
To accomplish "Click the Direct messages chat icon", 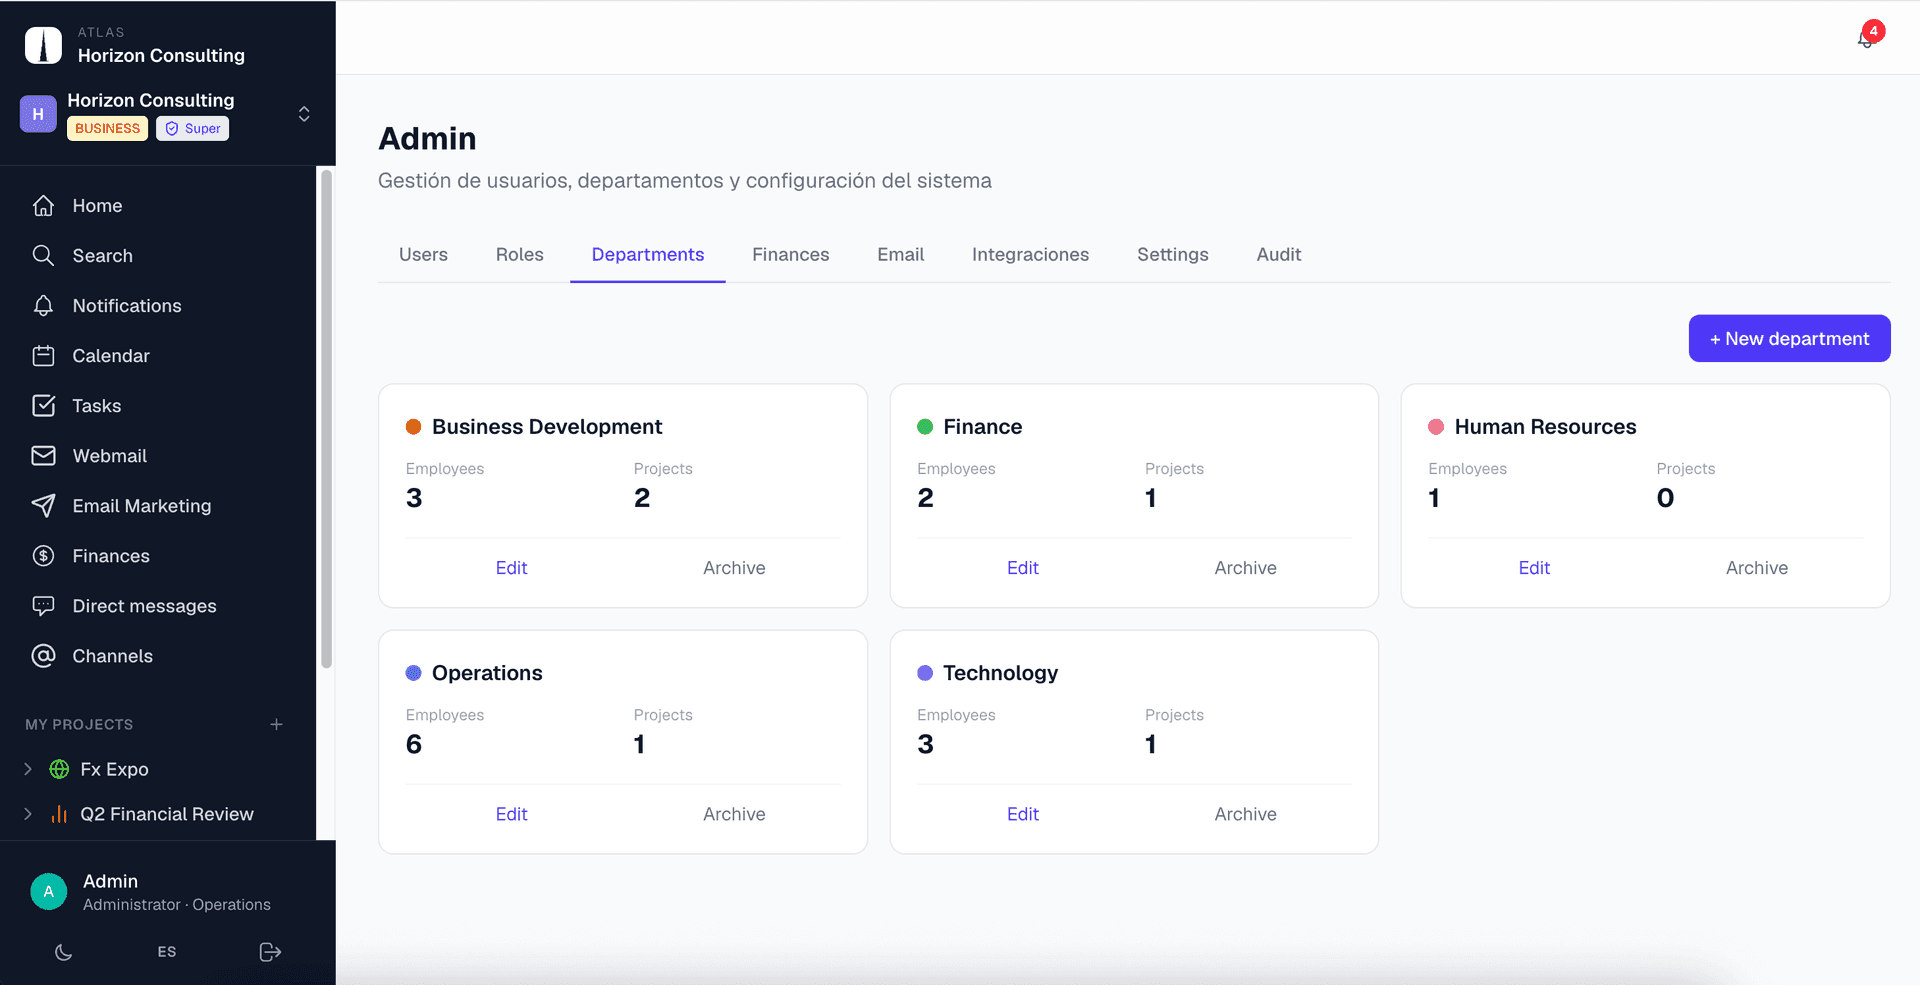I will pos(43,605).
